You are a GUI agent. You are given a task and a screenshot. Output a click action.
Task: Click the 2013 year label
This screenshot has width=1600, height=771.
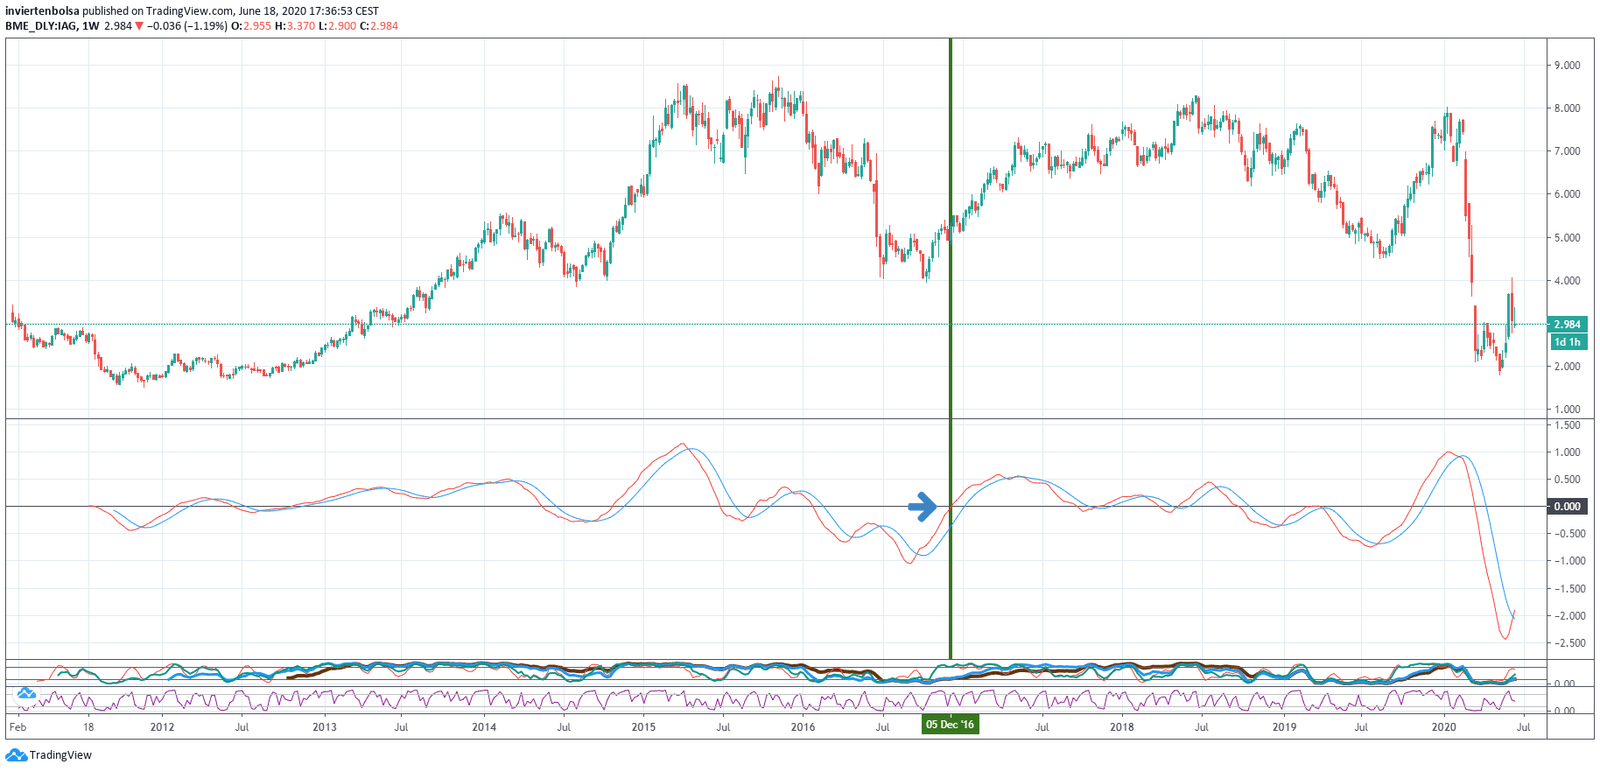coord(325,727)
